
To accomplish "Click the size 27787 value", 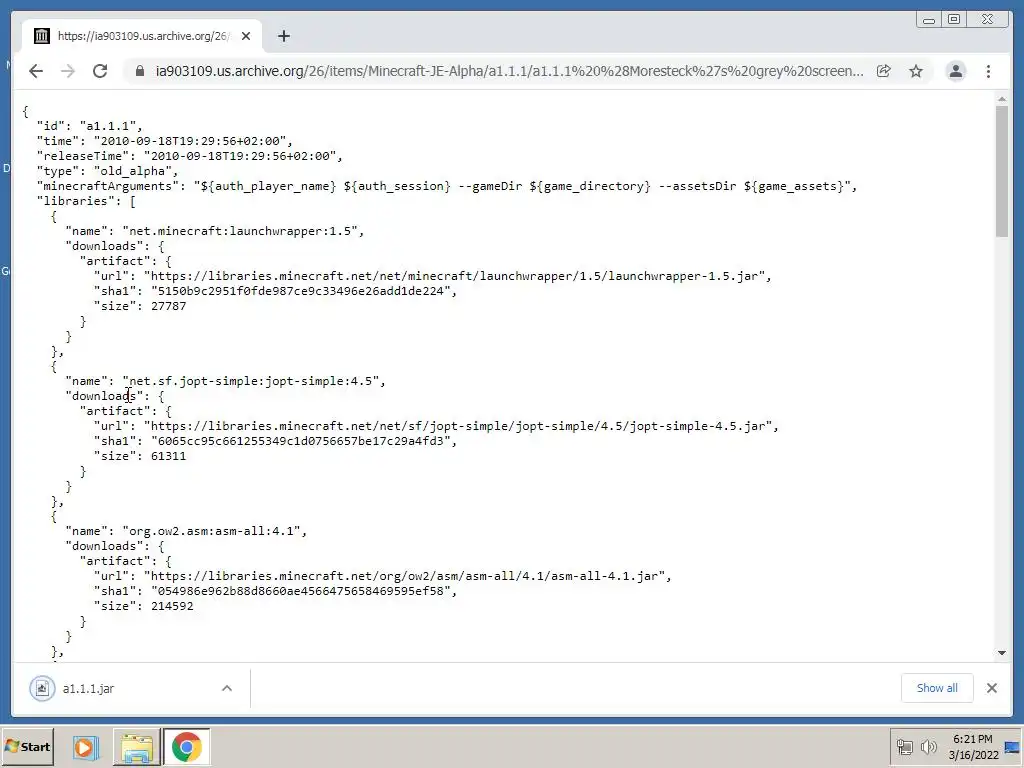I will 168,306.
